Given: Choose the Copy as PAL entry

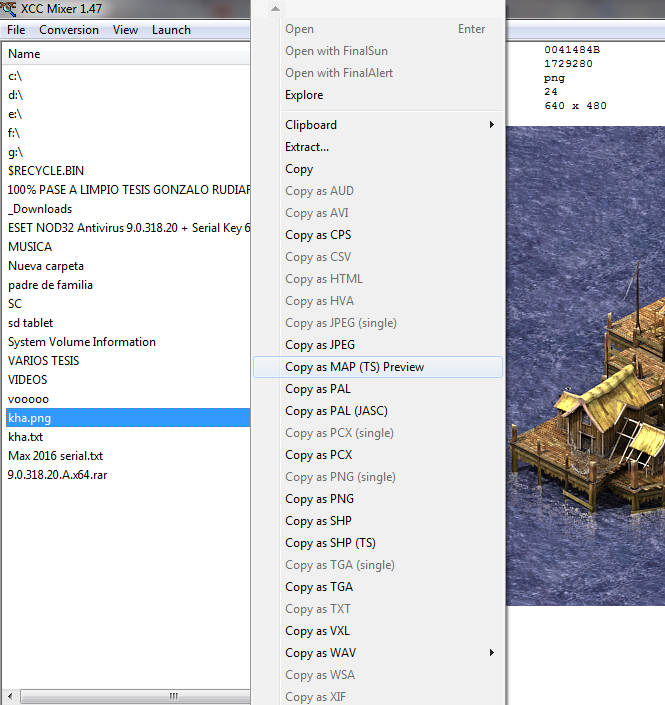Looking at the screenshot, I should click(x=378, y=389).
